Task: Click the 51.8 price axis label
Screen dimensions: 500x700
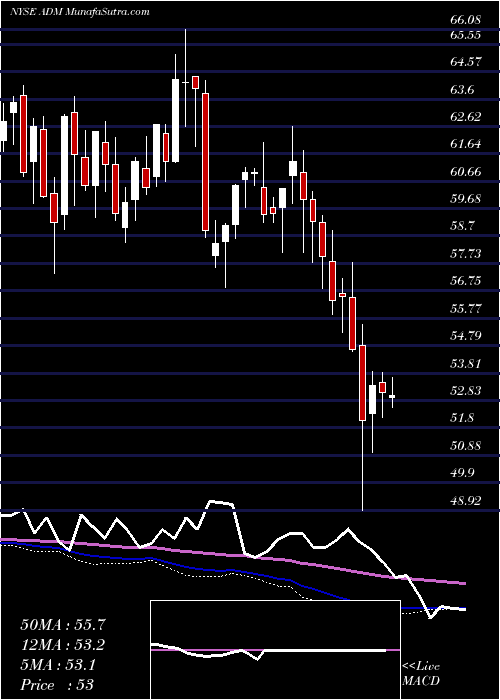Action: click(x=463, y=419)
